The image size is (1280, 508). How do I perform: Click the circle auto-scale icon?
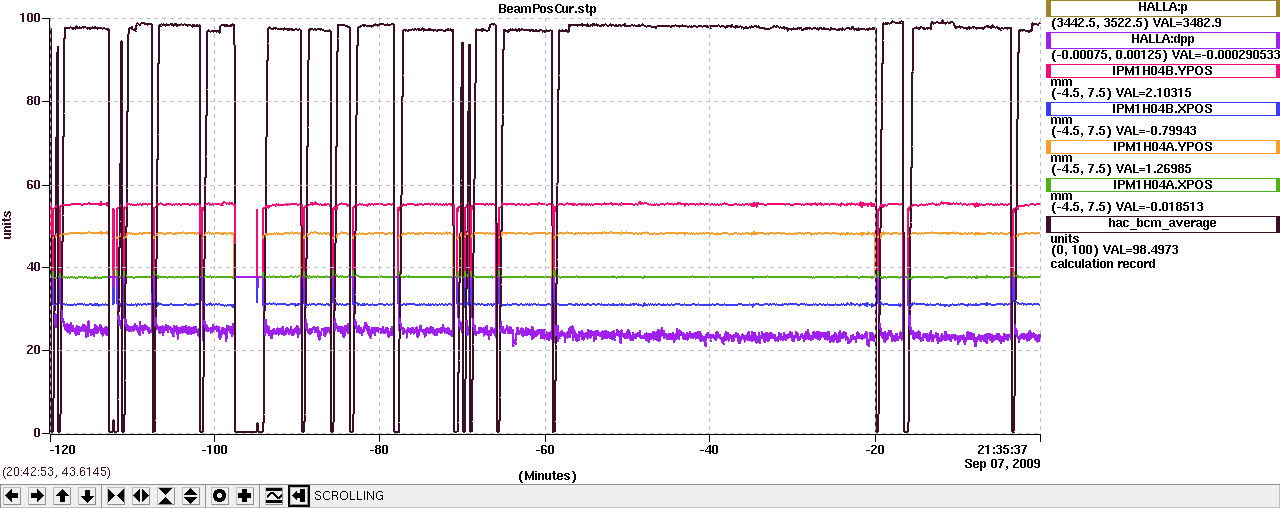pos(220,496)
